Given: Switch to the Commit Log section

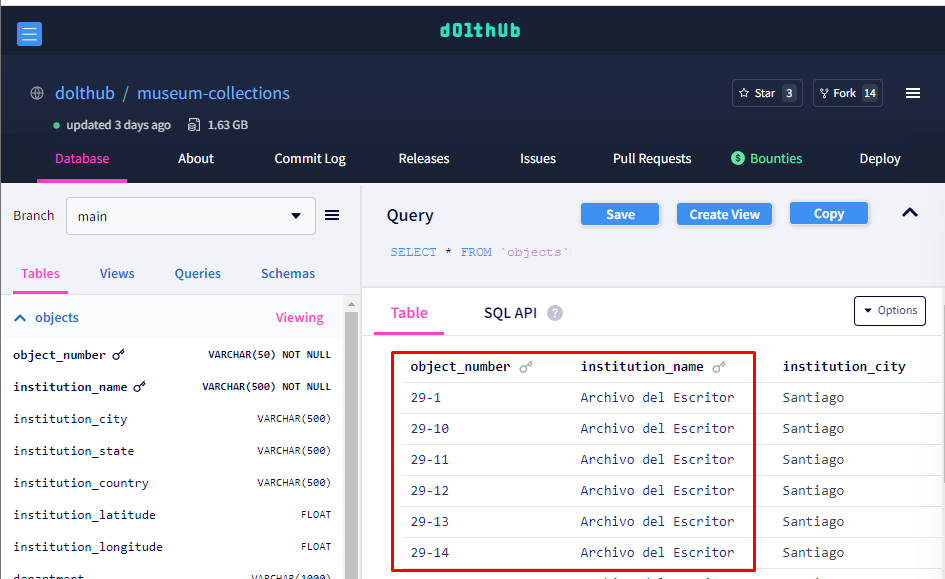Looking at the screenshot, I should (x=311, y=158).
